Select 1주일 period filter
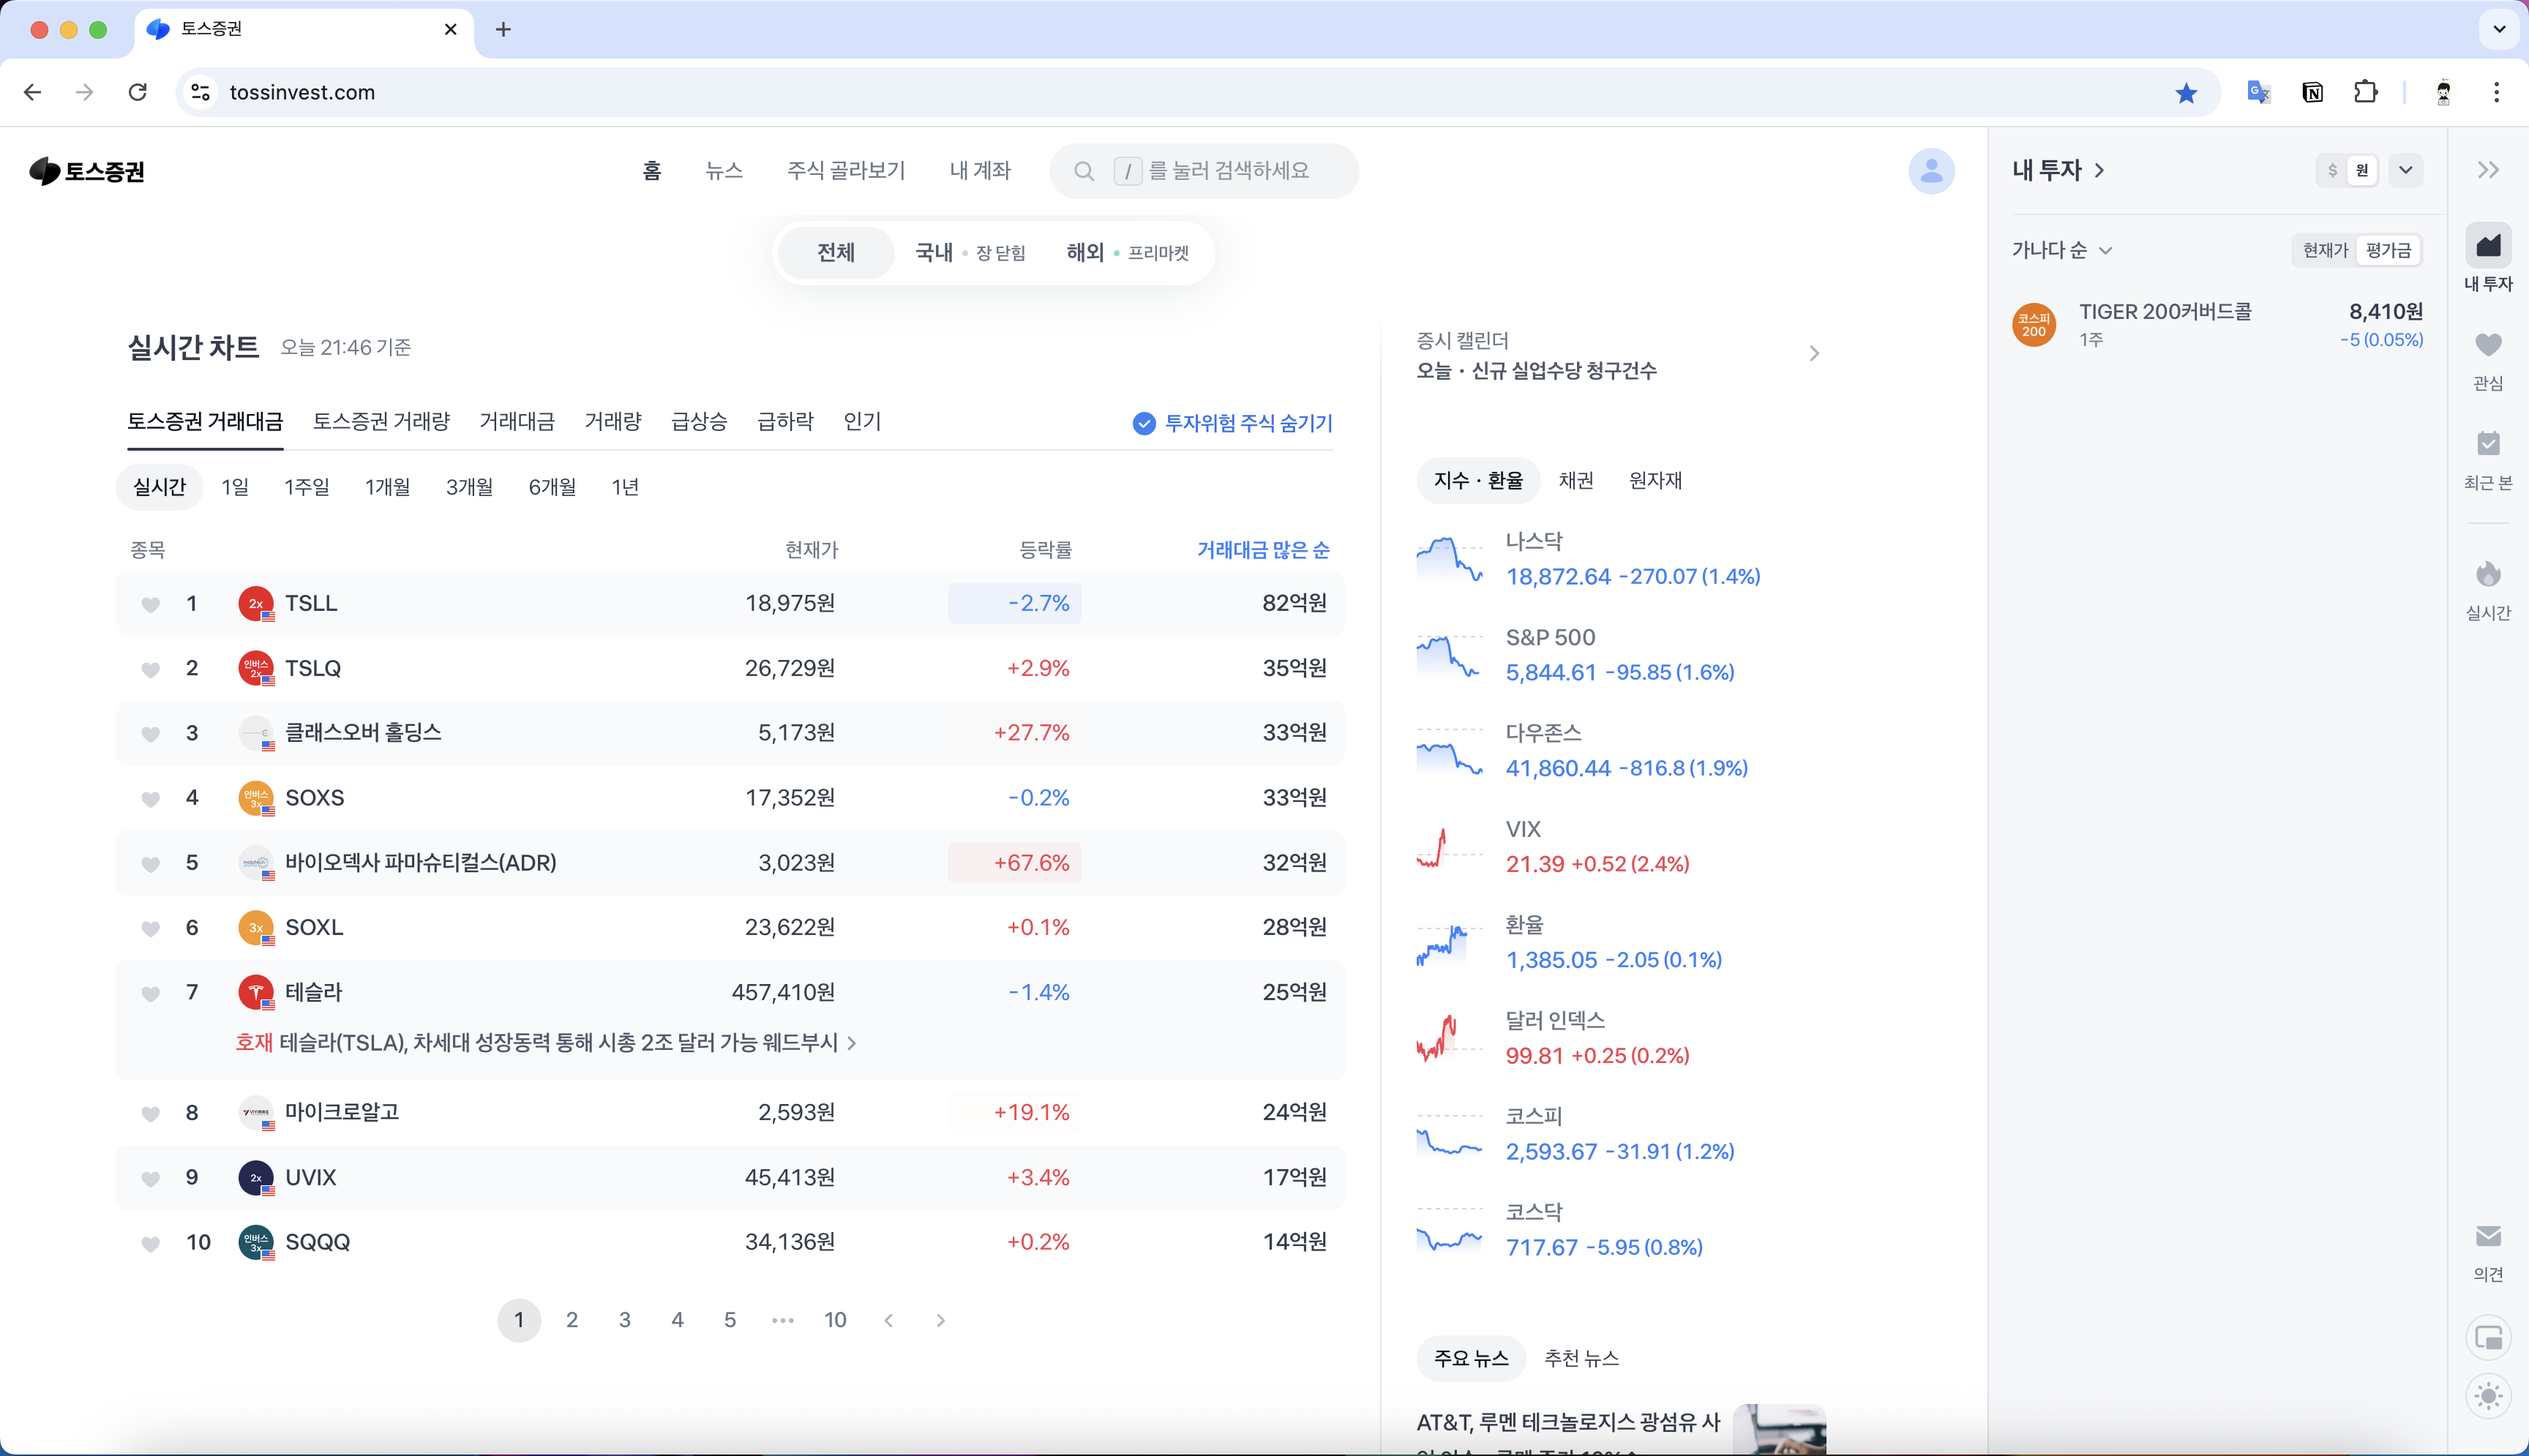2529x1456 pixels. [306, 487]
